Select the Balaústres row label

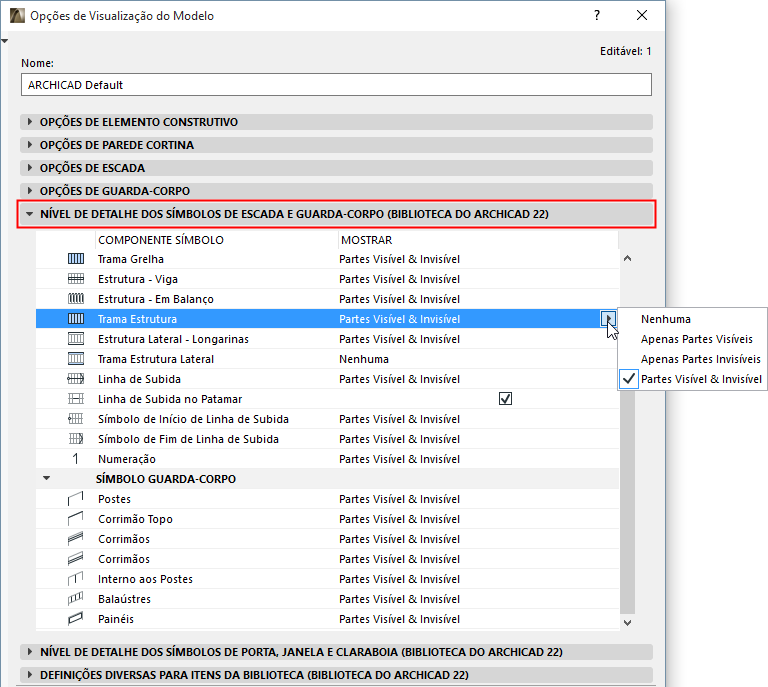click(124, 599)
